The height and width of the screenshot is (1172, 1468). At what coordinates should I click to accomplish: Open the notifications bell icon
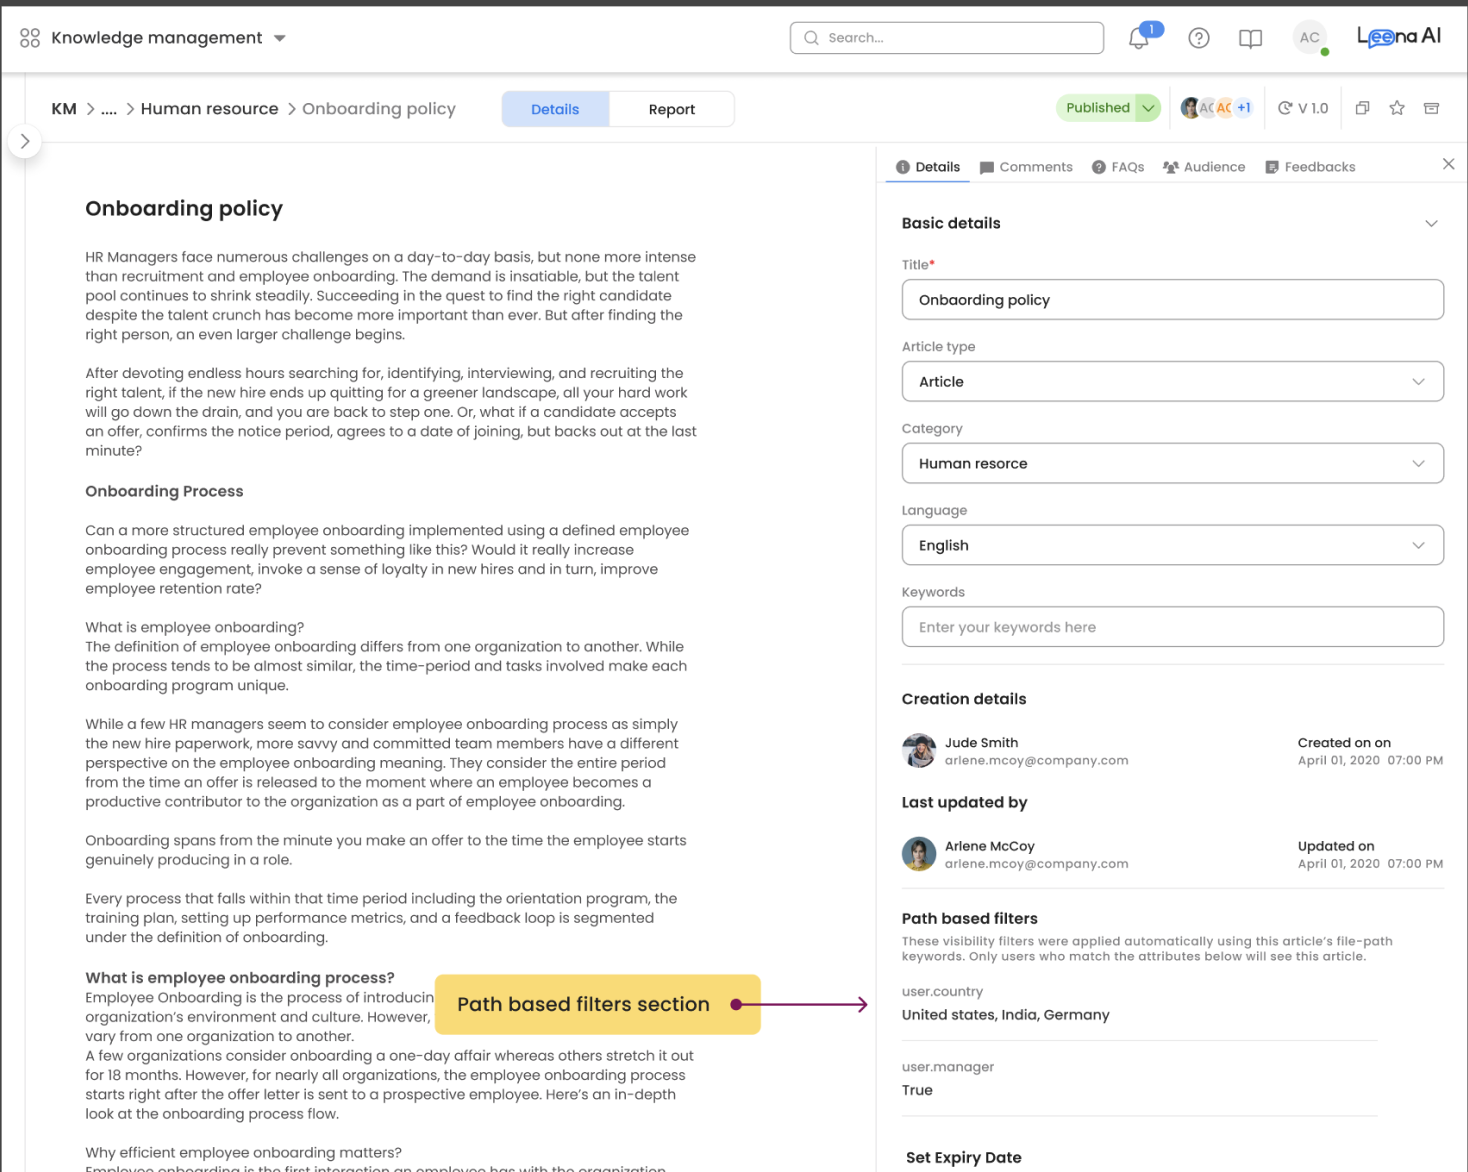pos(1139,38)
